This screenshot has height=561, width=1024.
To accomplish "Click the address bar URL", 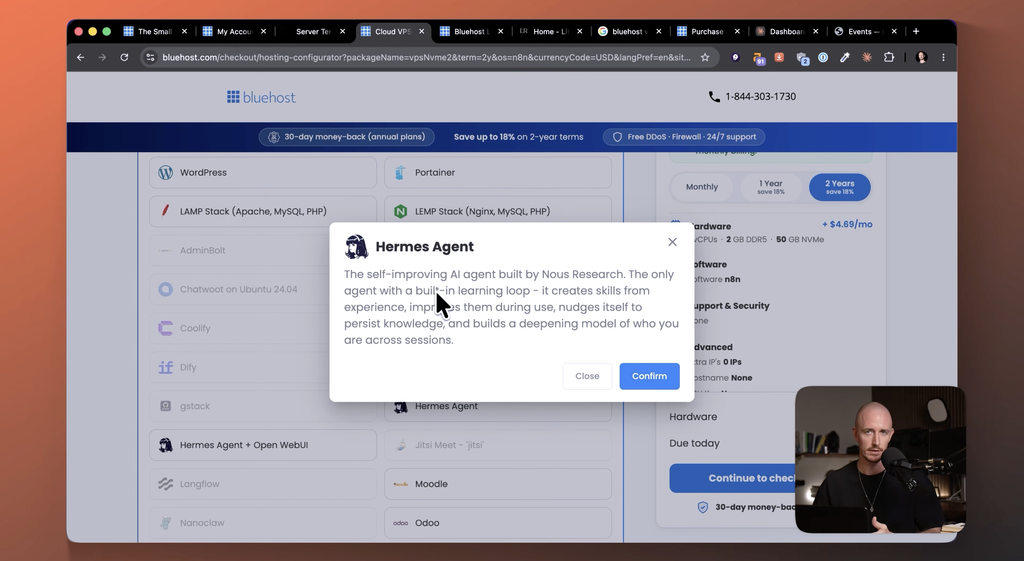I will click(x=426, y=57).
